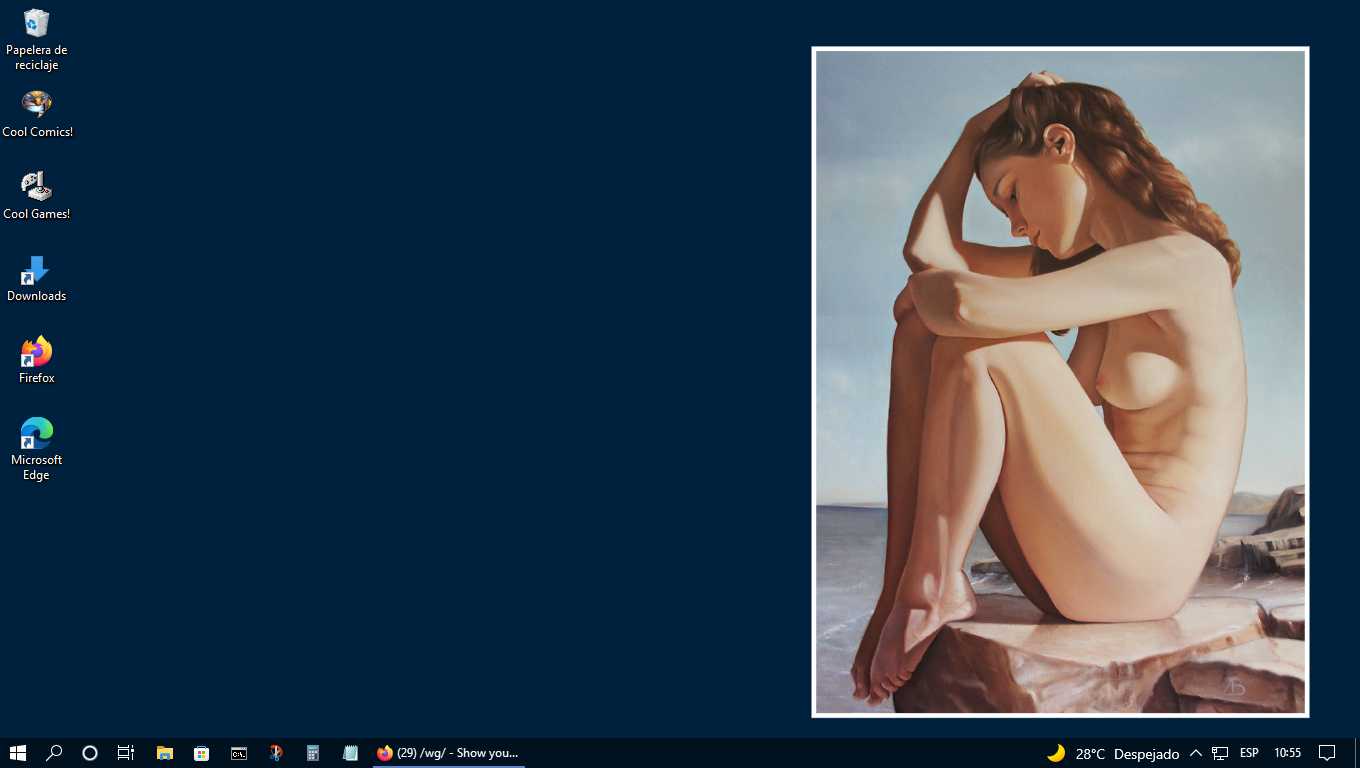
Task: Open Task View on the taskbar
Action: (126, 753)
